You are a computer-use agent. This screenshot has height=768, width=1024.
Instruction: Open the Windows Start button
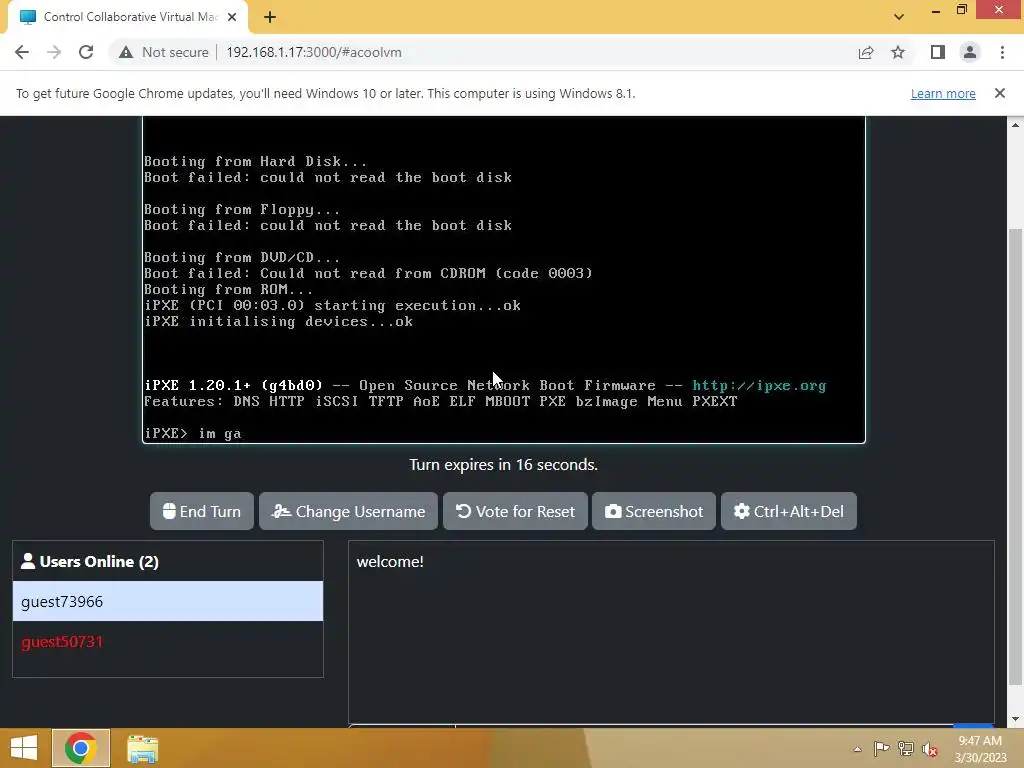tap(24, 748)
